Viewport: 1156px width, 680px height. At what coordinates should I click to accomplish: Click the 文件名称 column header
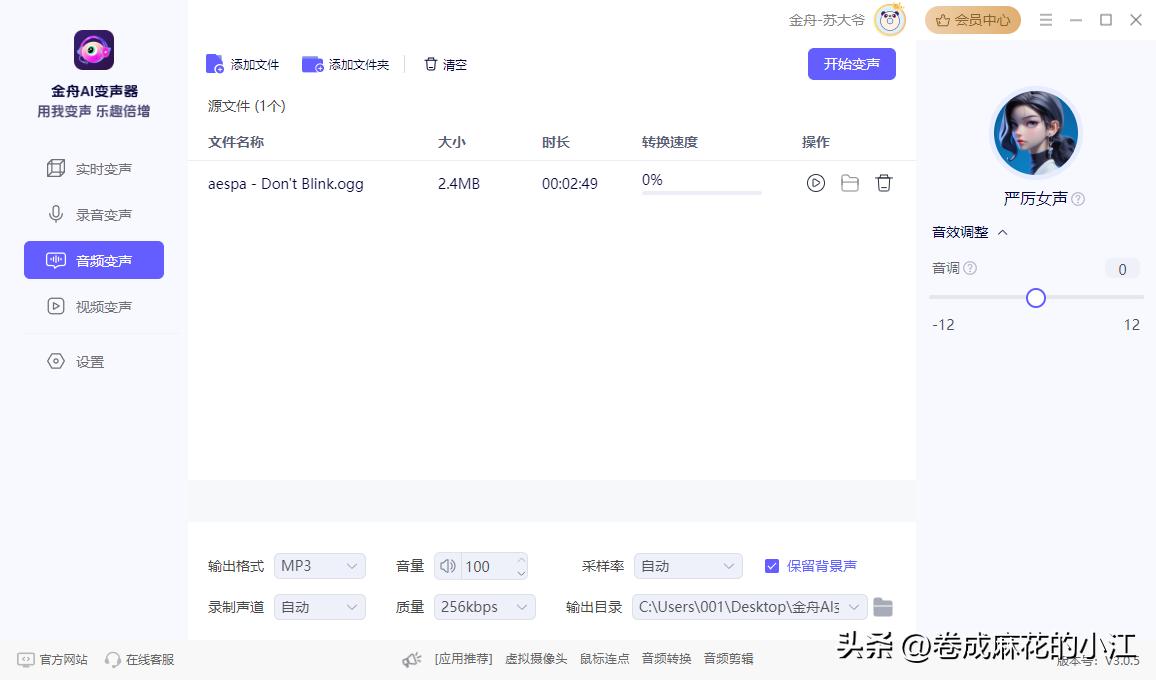coord(236,142)
